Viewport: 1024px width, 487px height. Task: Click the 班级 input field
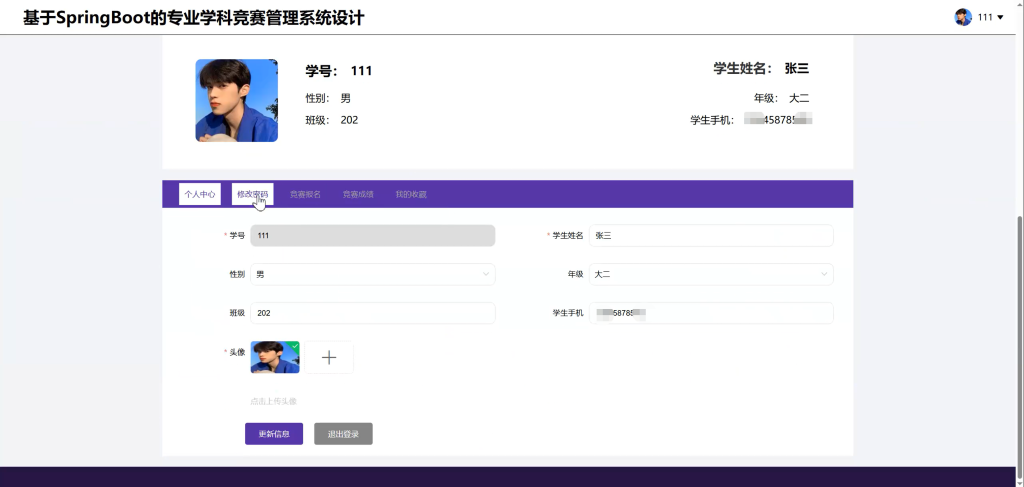[373, 313]
